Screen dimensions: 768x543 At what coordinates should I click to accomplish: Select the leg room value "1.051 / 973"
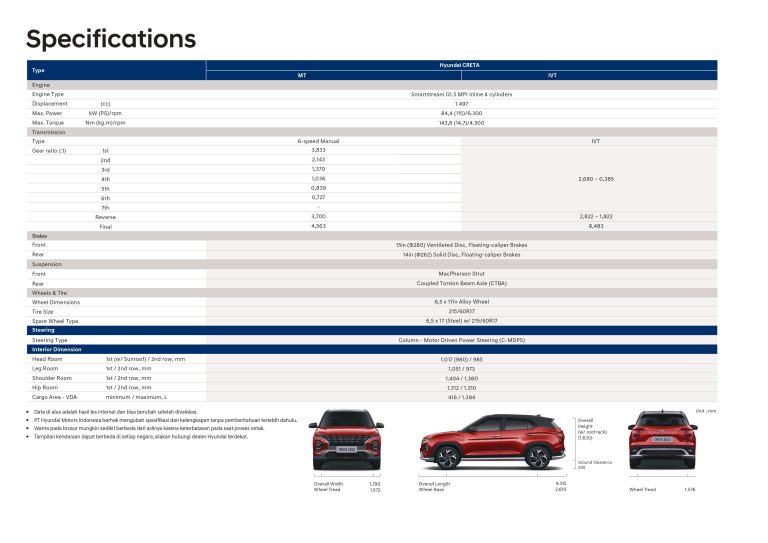(461, 369)
